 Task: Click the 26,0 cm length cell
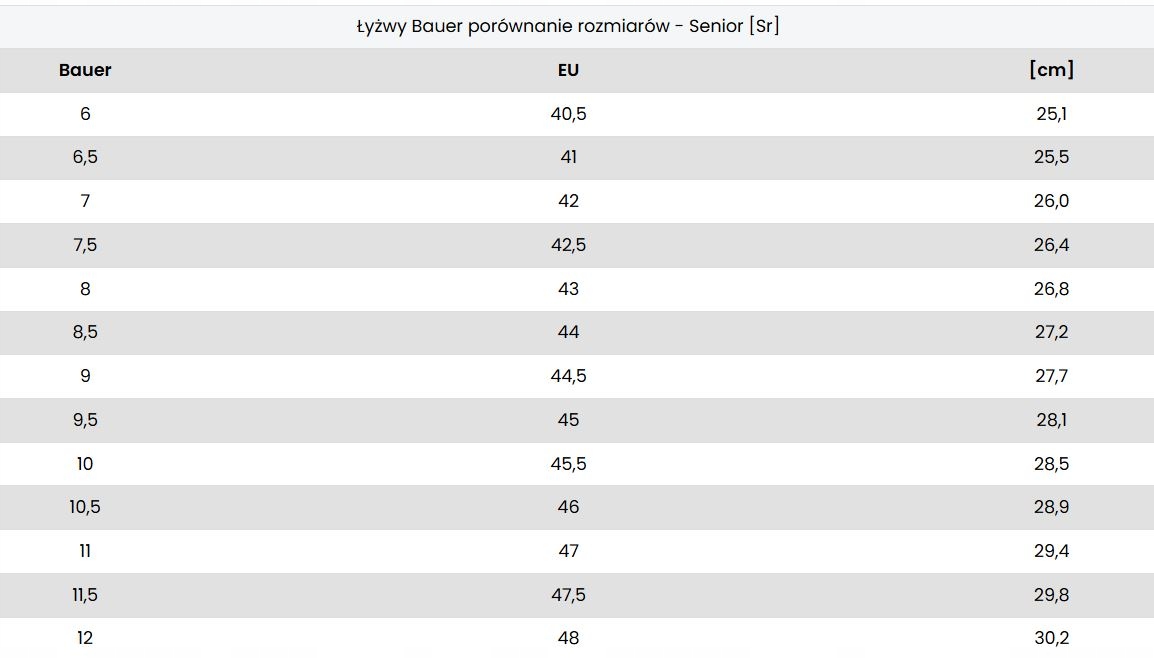pos(1051,201)
